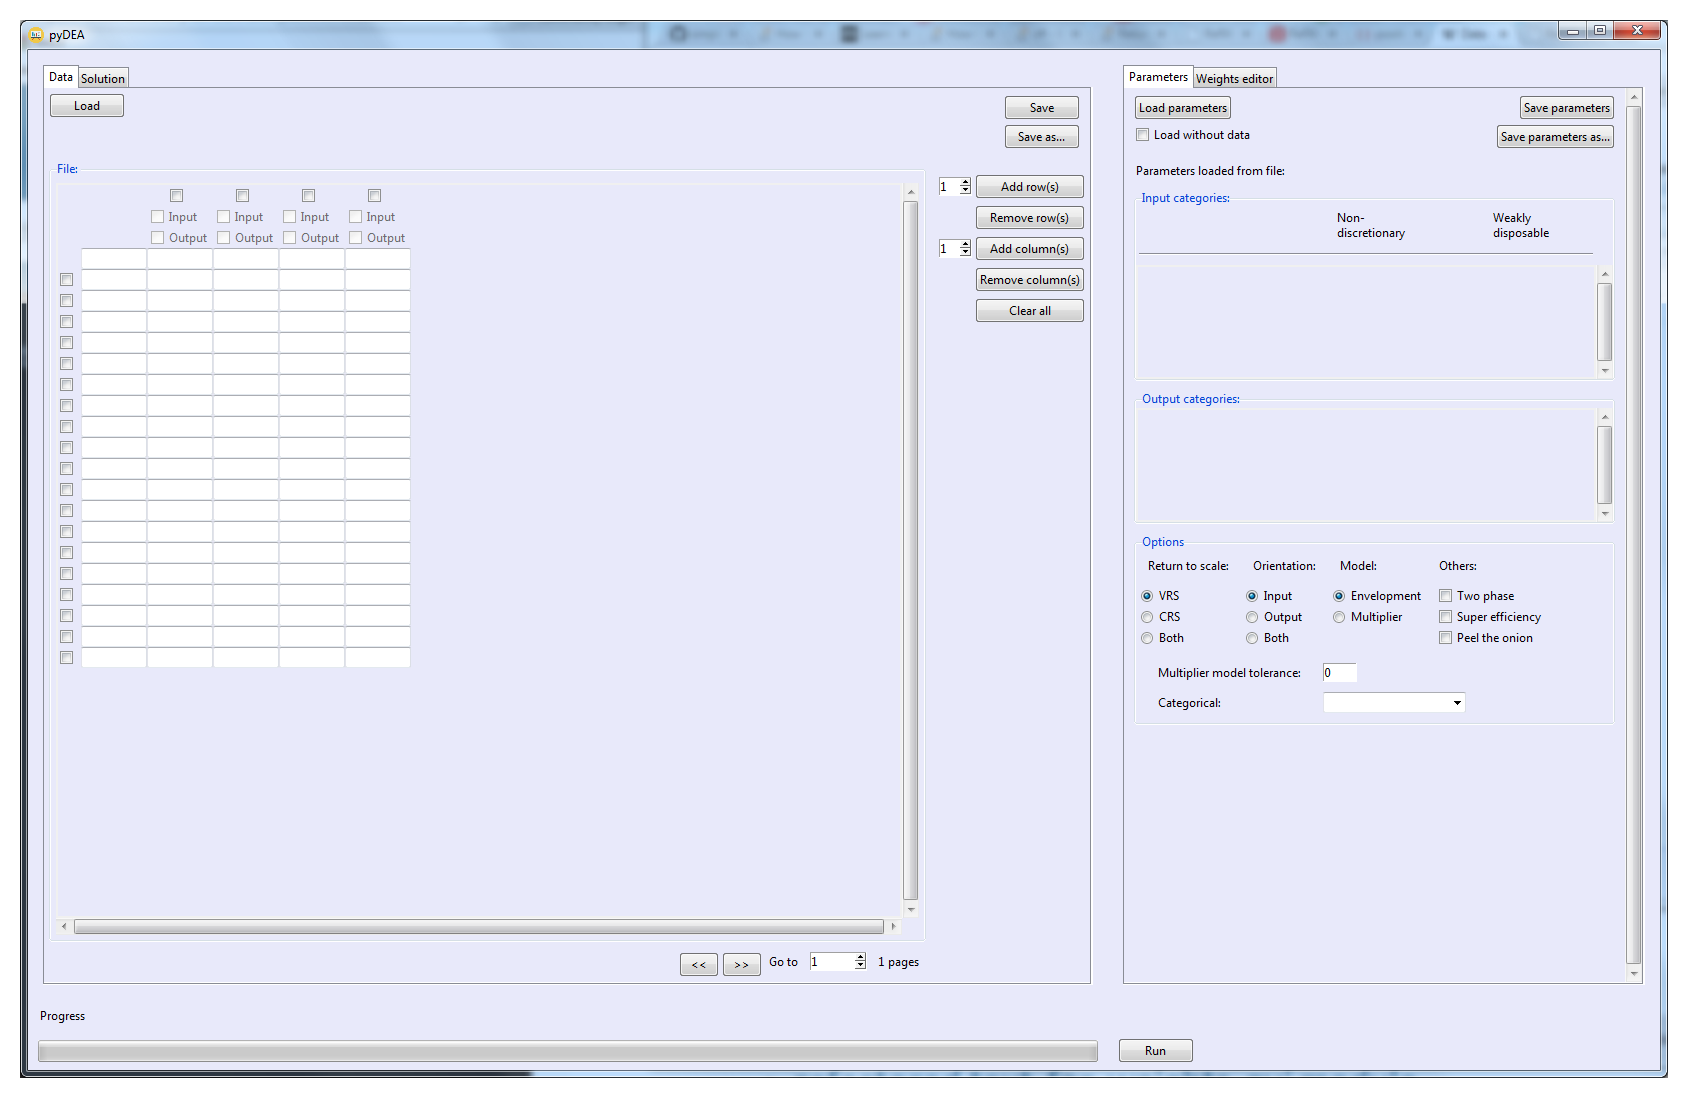1688x1098 pixels.
Task: Select Envelopment model
Action: pyautogui.click(x=1339, y=596)
